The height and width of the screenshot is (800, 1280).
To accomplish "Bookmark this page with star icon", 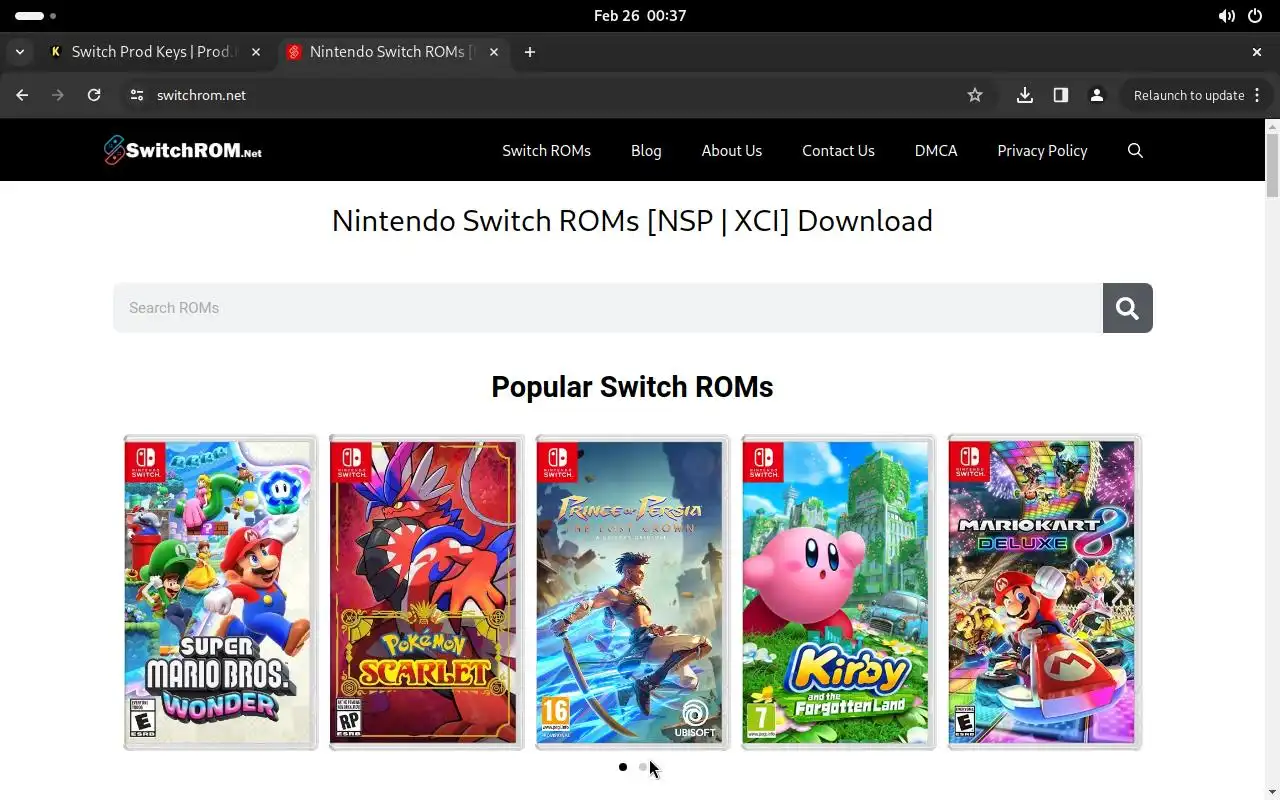I will coord(975,95).
